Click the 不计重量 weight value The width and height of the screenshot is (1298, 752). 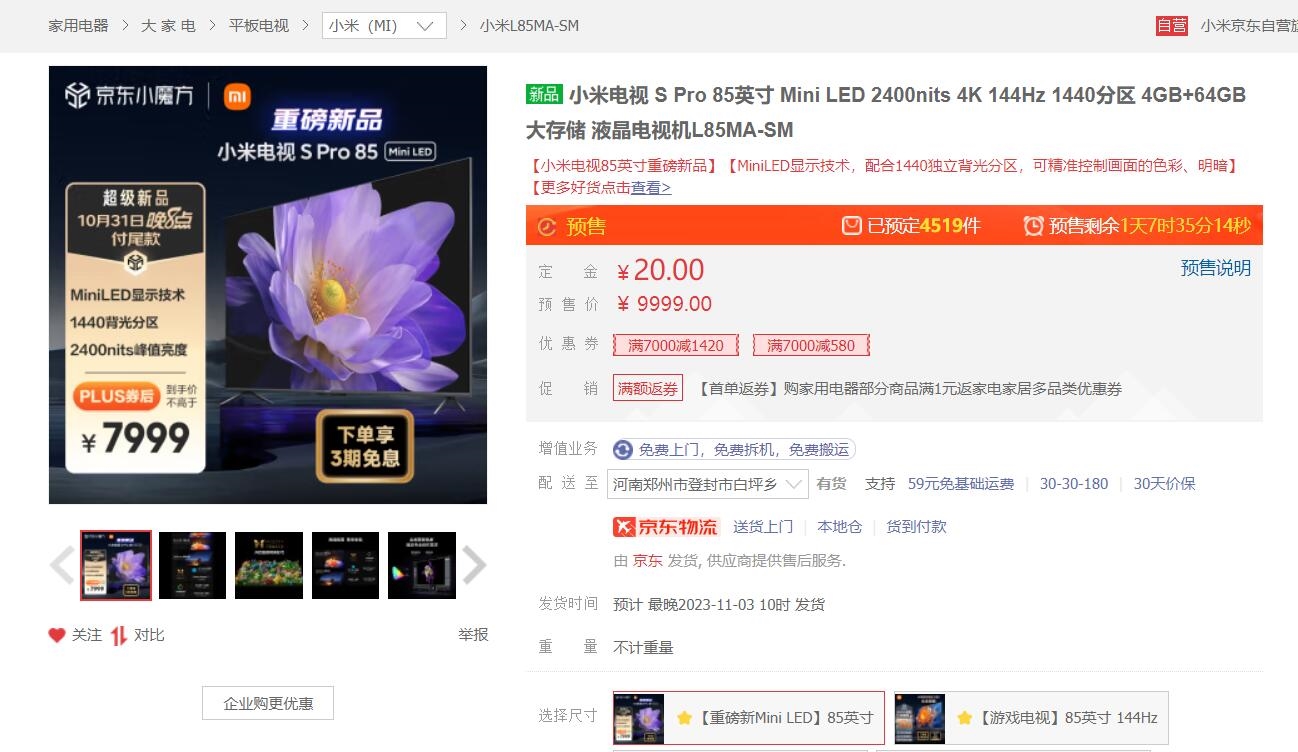[x=643, y=647]
